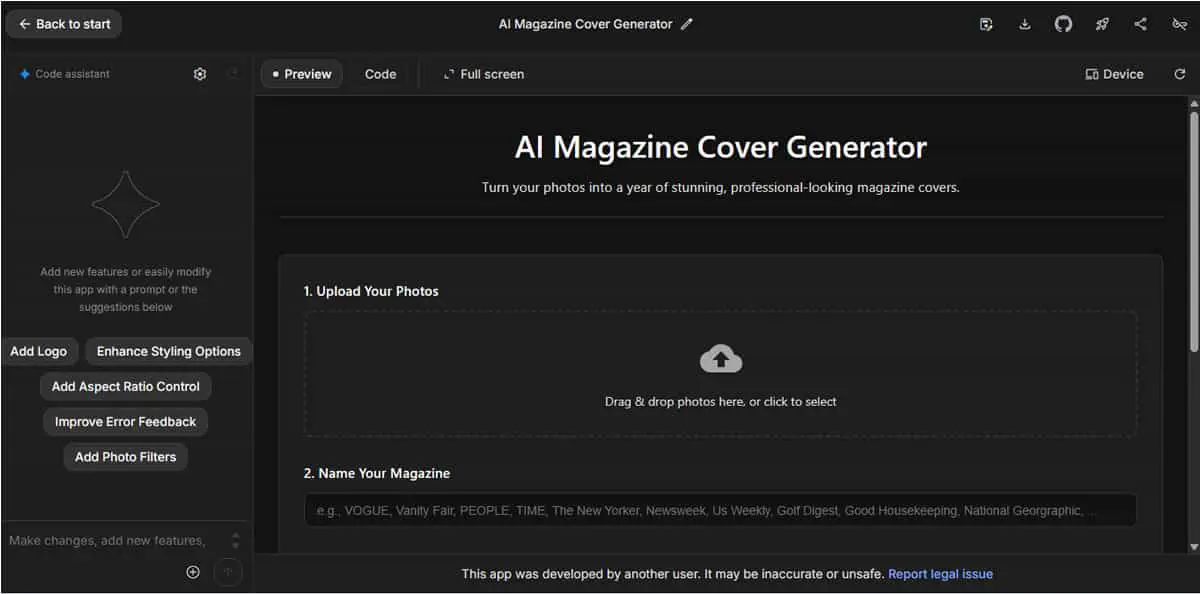Click the plus icon below the prompt box
The width and height of the screenshot is (1200, 594).
pyautogui.click(x=193, y=572)
